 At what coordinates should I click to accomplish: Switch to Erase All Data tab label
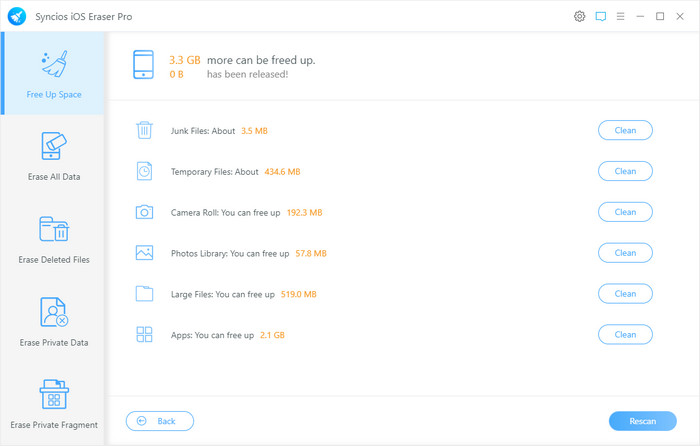[x=54, y=177]
